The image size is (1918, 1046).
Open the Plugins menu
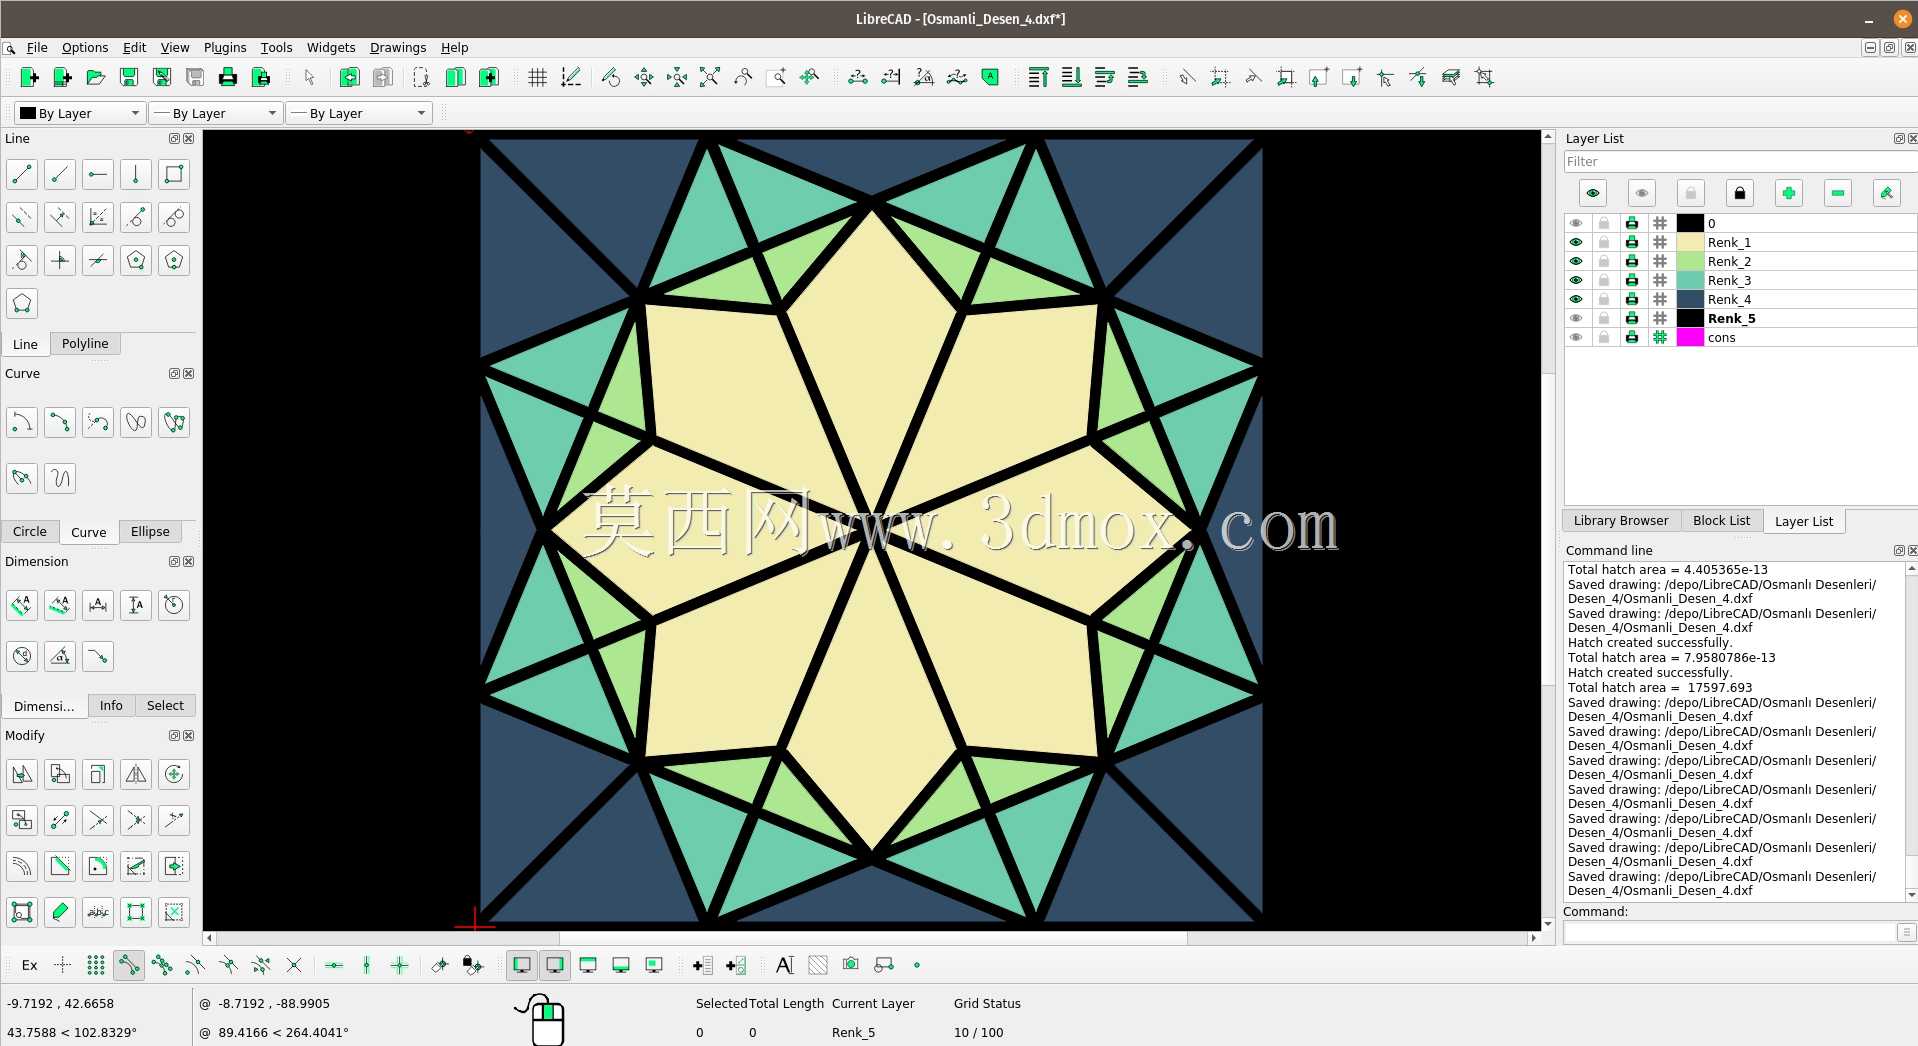[x=225, y=47]
